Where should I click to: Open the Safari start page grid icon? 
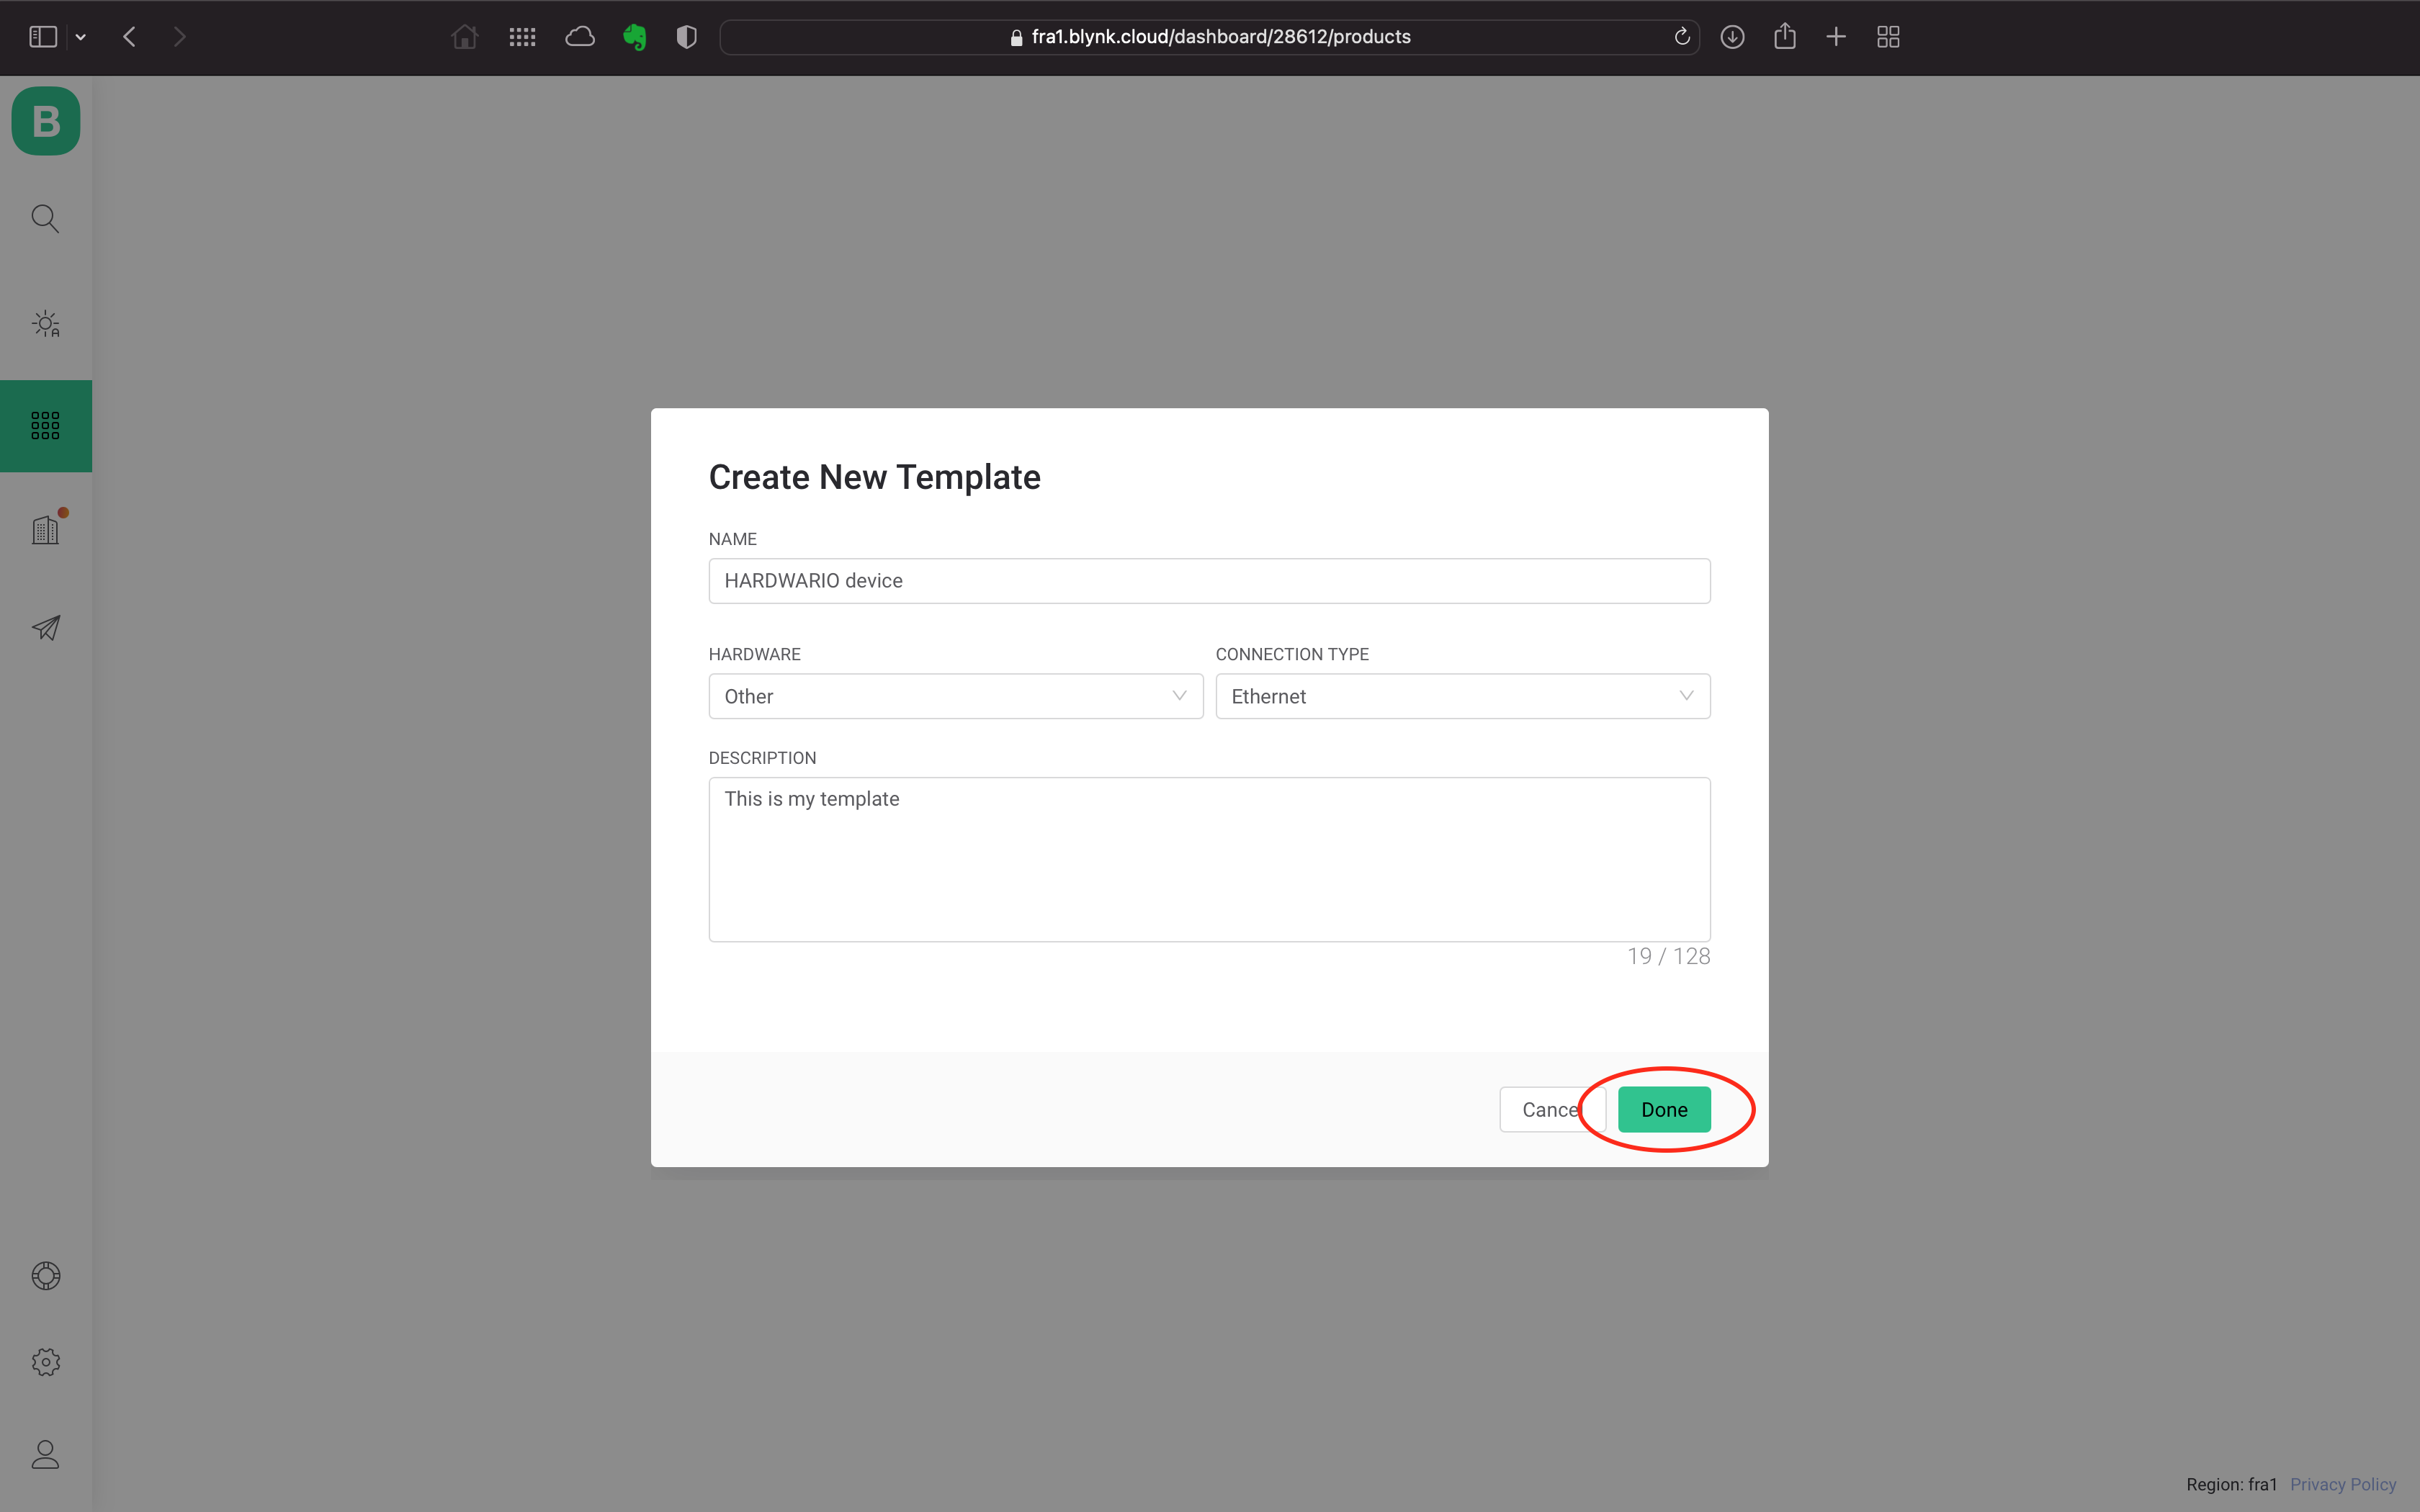[x=522, y=37]
